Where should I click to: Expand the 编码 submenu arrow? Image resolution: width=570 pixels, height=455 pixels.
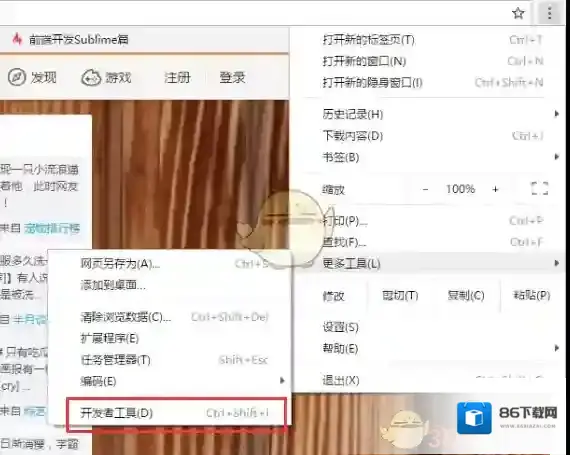[282, 381]
